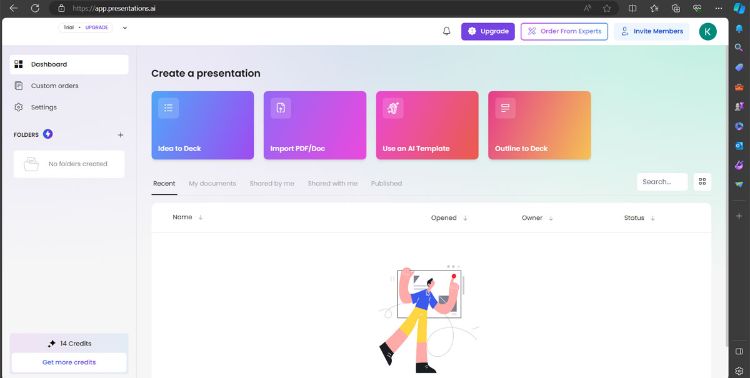Add a new folder with plus icon
Image resolution: width=750 pixels, height=378 pixels.
coord(121,135)
